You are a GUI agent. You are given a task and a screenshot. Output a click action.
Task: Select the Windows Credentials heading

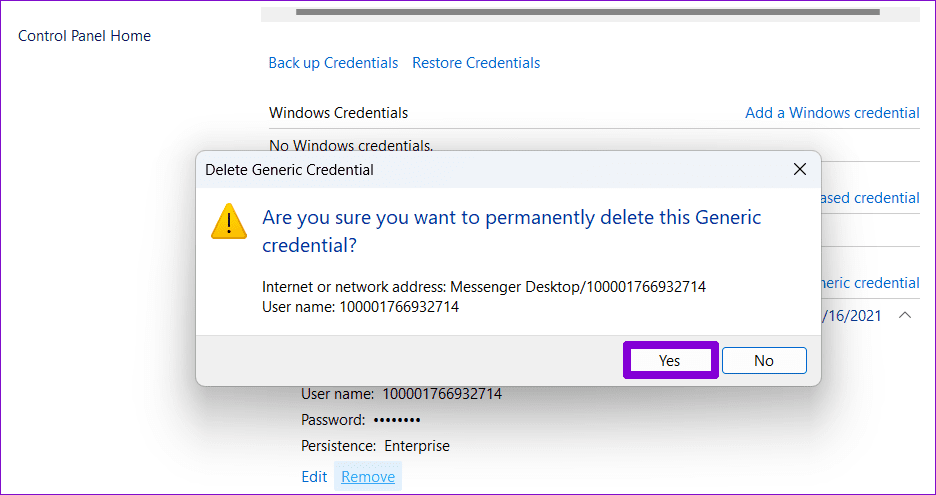coord(338,113)
